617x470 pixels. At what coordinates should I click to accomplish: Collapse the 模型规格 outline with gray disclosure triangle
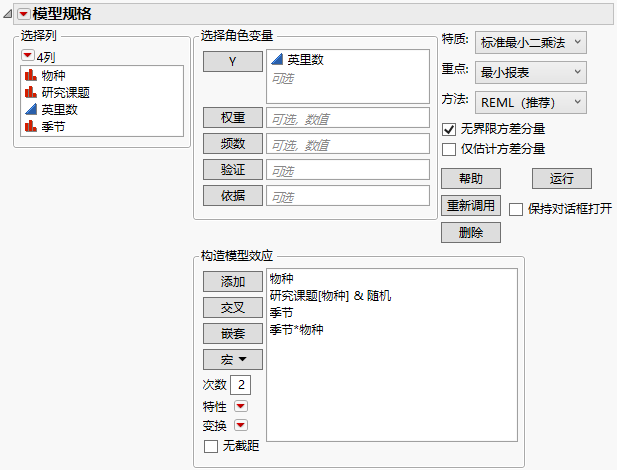click(x=8, y=14)
